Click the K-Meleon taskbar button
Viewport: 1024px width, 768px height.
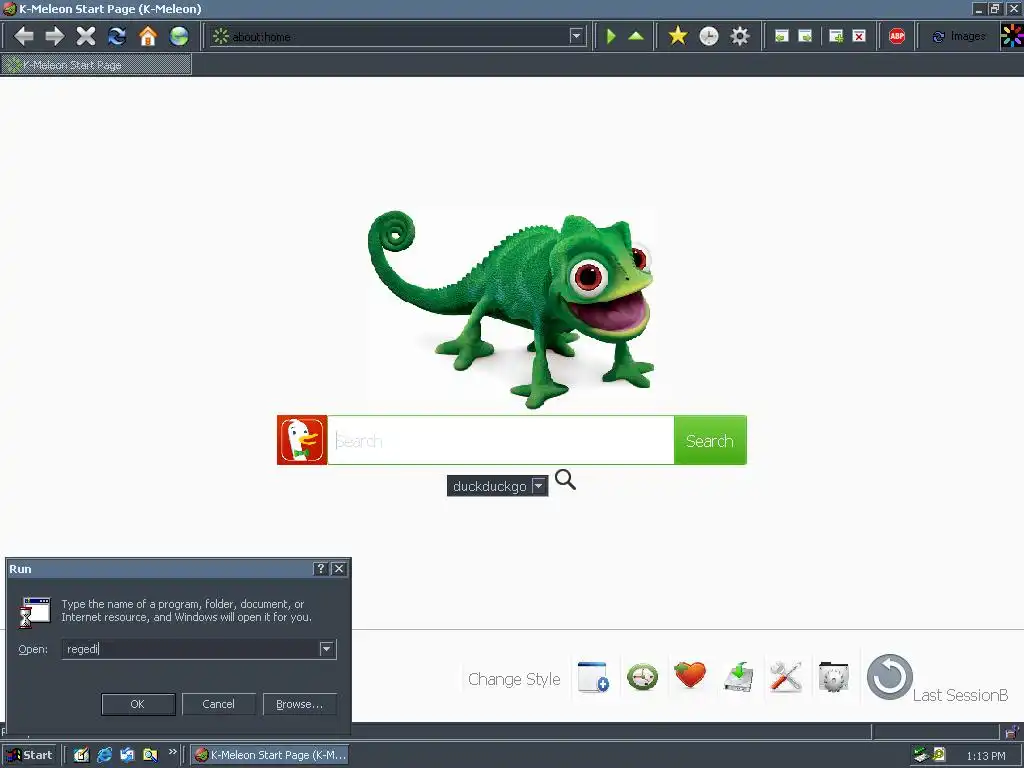270,755
